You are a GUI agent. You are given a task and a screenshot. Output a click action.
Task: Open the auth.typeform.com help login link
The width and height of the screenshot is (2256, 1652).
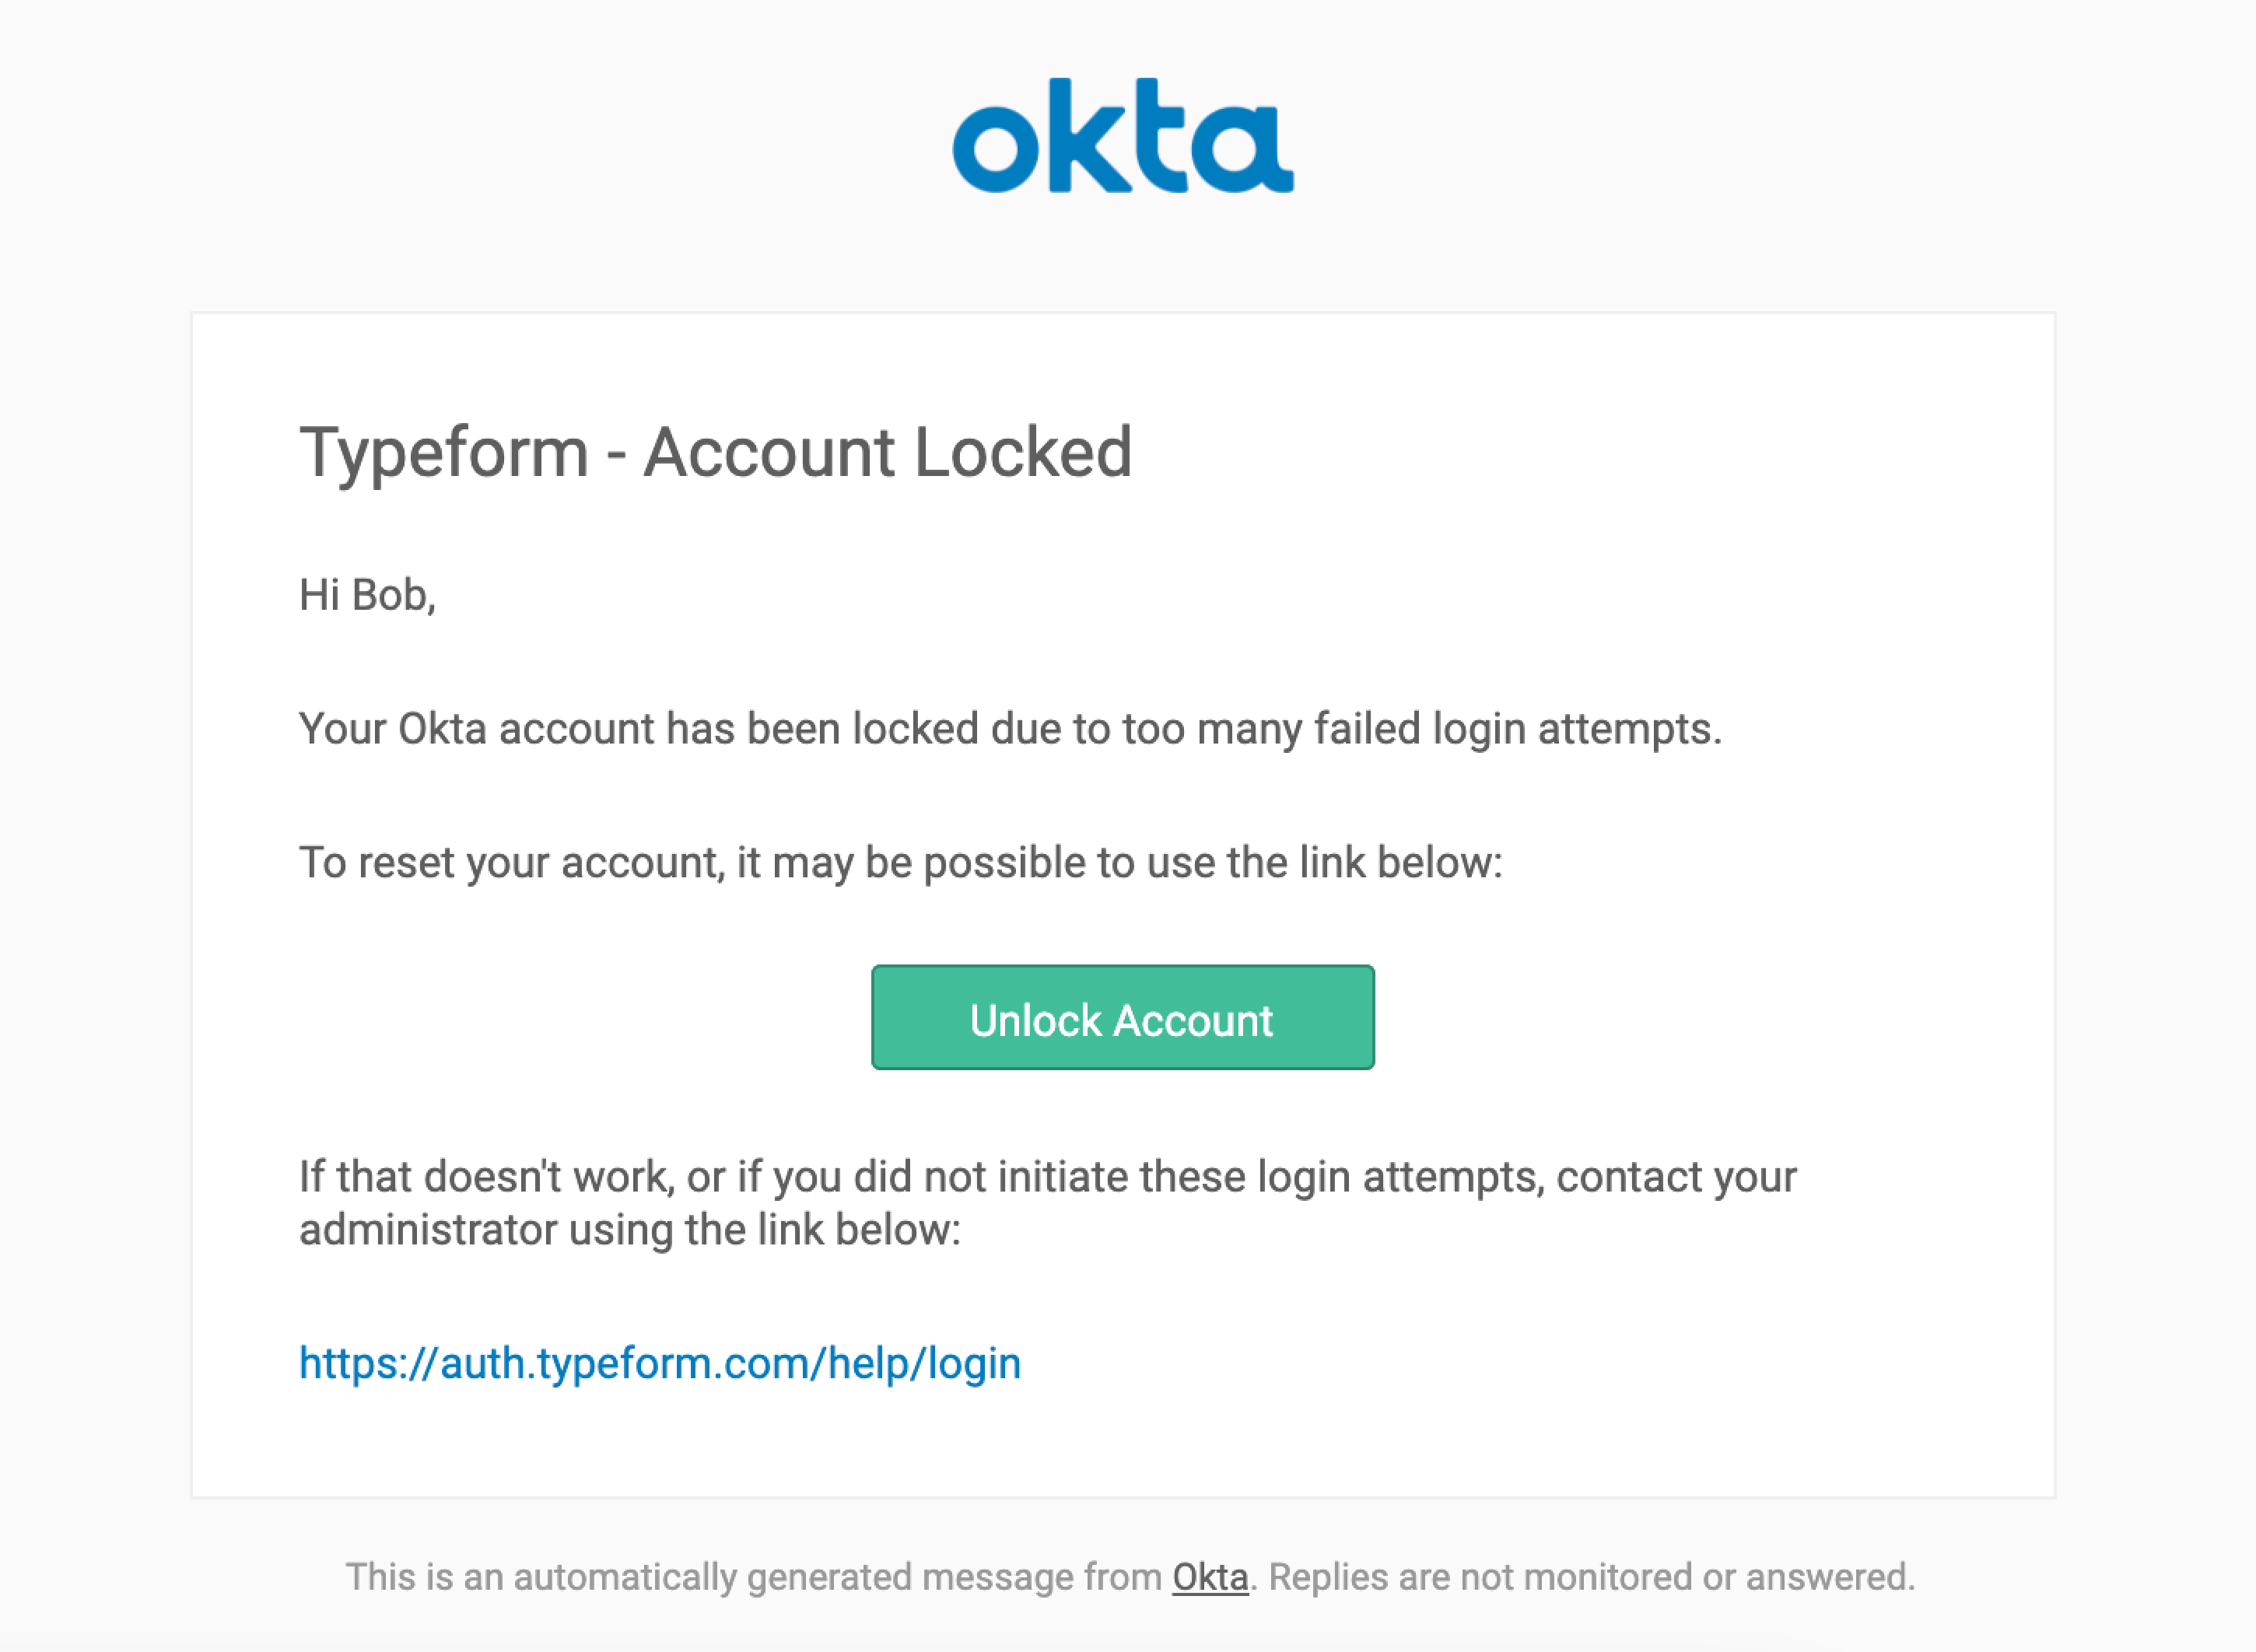[660, 1363]
